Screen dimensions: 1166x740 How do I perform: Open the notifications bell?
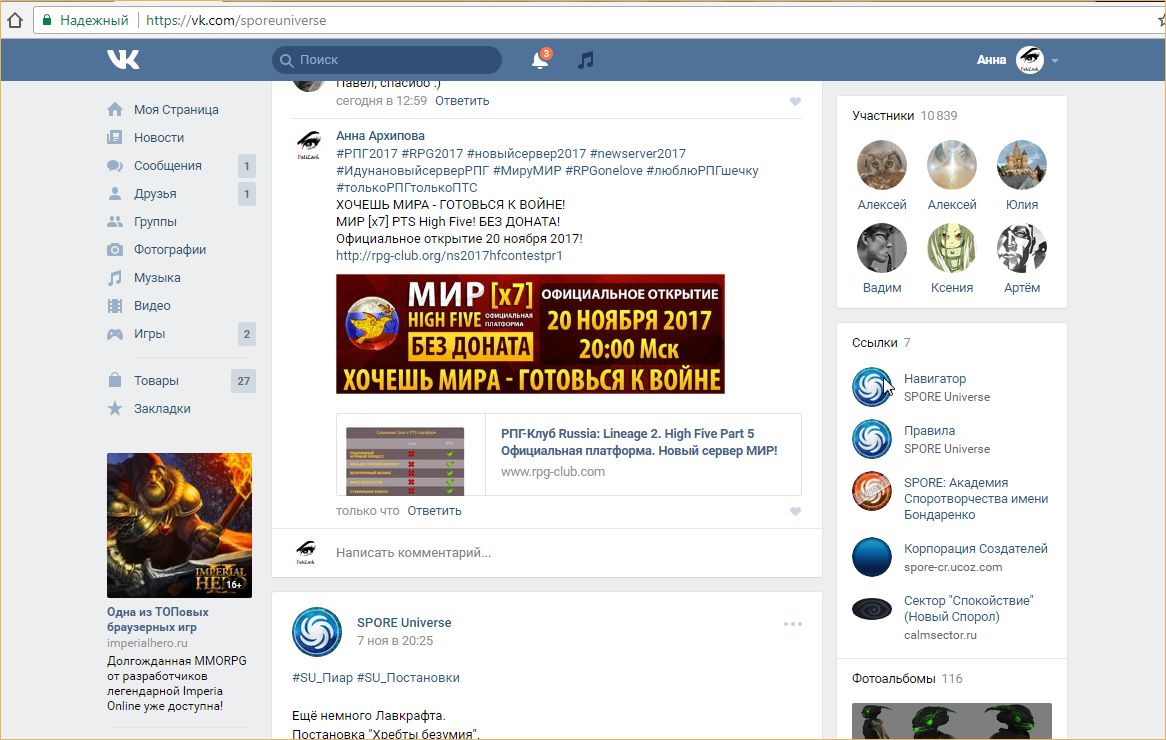[539, 60]
